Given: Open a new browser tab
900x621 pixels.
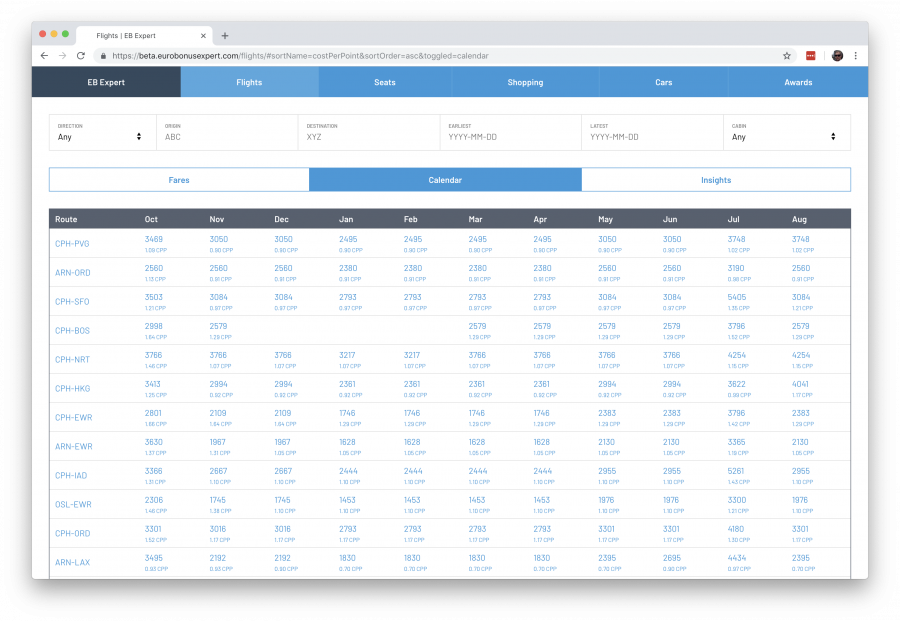Looking at the screenshot, I should point(225,35).
